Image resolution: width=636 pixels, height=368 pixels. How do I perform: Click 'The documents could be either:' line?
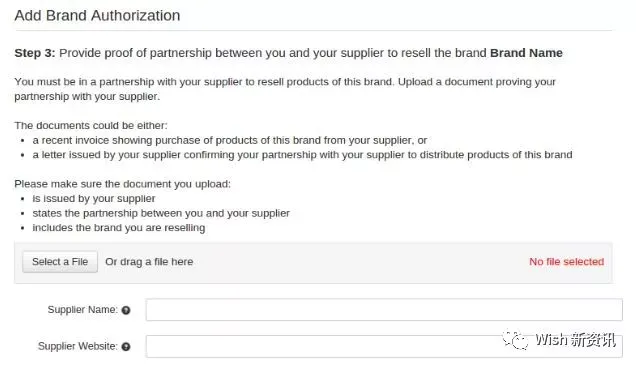[91, 126]
